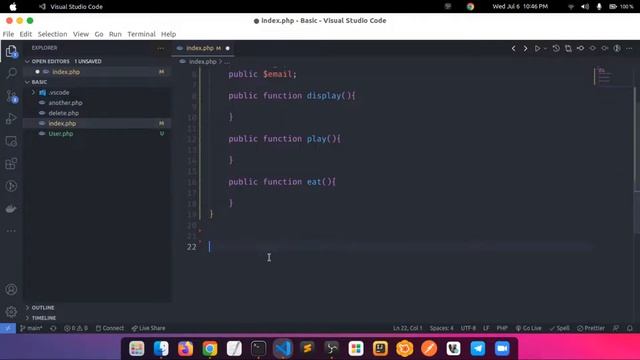640x360 pixels.
Task: Click the main branch in status bar
Action: (x=31, y=328)
